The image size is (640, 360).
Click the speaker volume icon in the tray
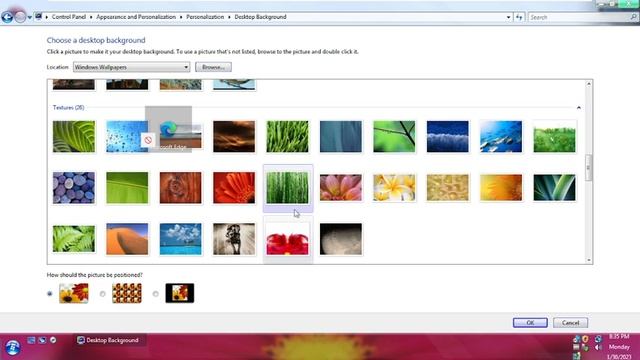(598, 347)
